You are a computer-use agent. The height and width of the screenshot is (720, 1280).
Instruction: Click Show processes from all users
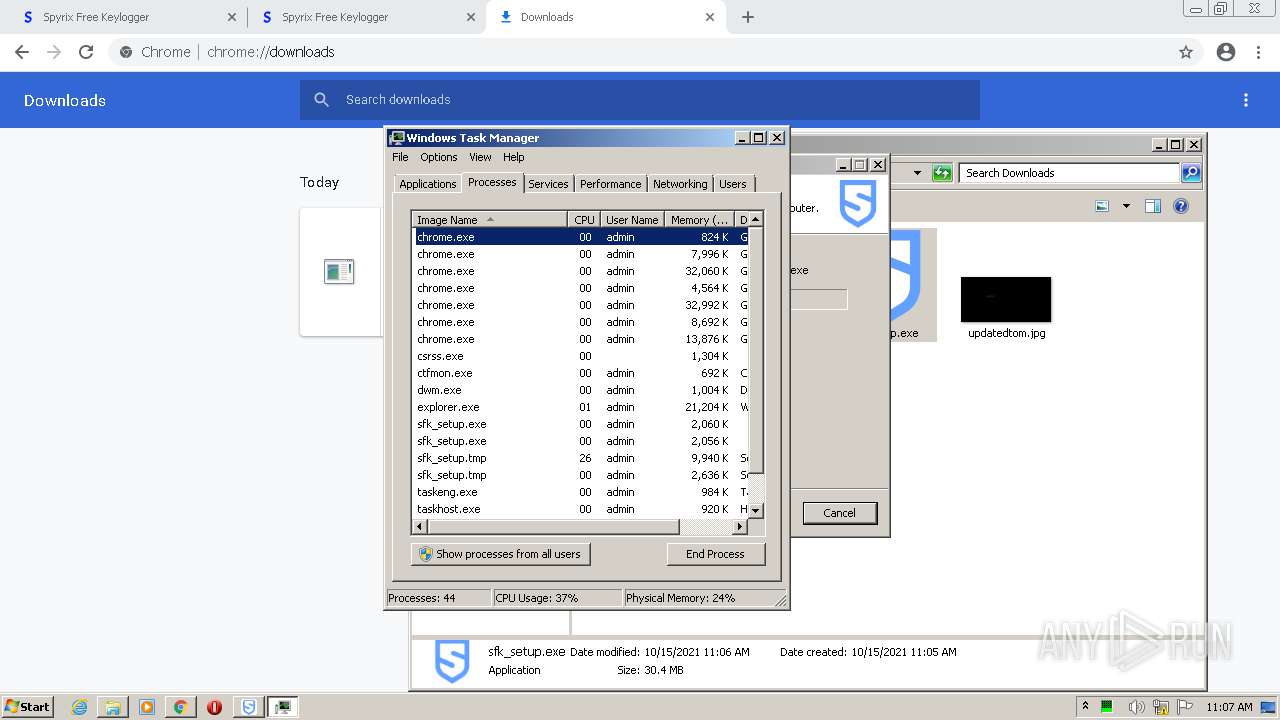500,554
